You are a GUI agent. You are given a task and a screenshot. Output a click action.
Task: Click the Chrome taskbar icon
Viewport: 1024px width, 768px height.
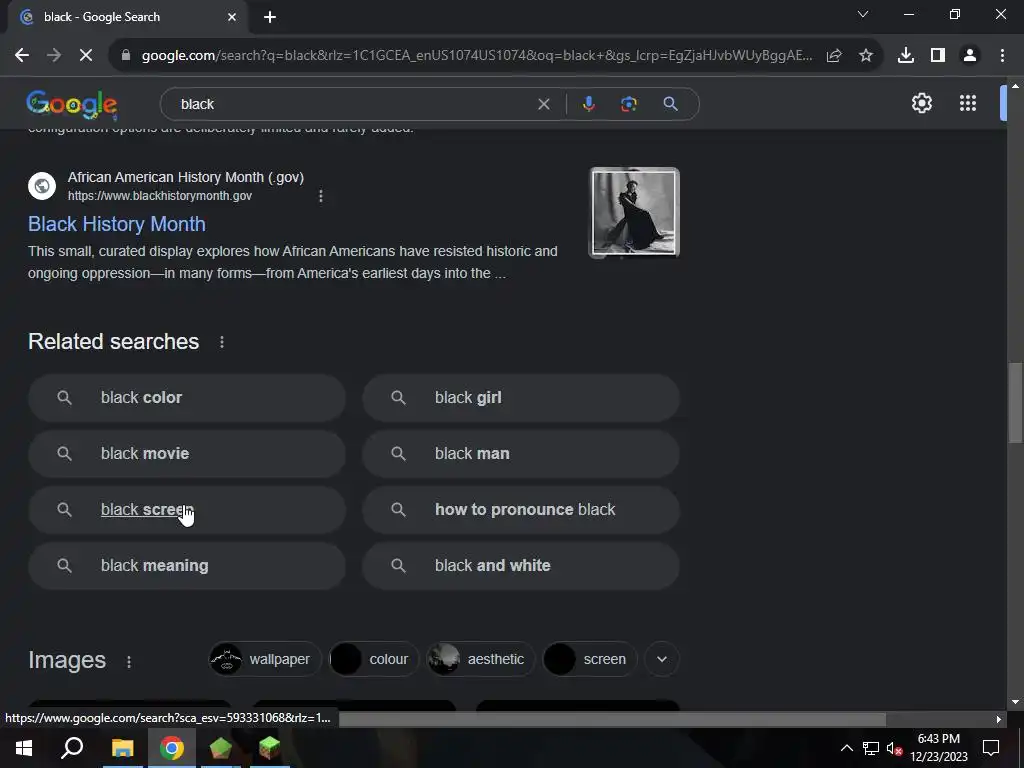[x=172, y=748]
